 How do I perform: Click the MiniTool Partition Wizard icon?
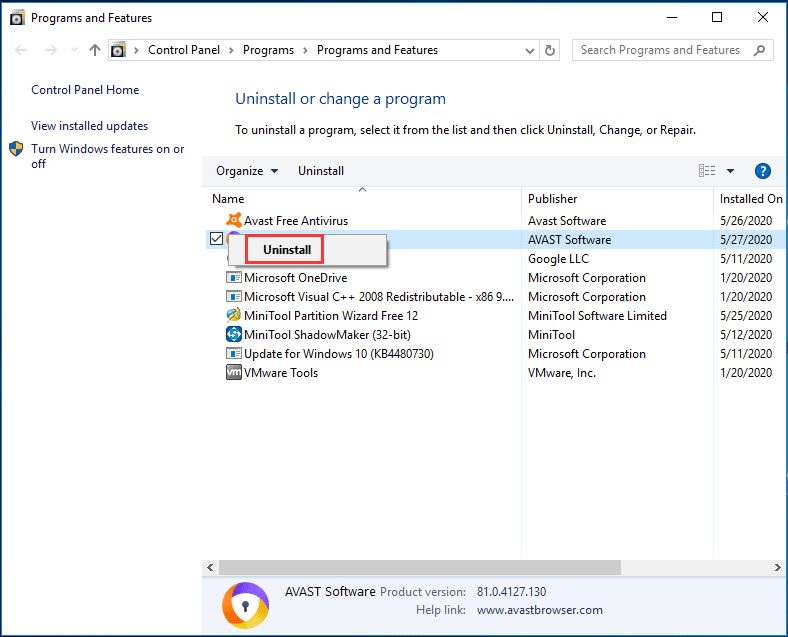pyautogui.click(x=234, y=315)
